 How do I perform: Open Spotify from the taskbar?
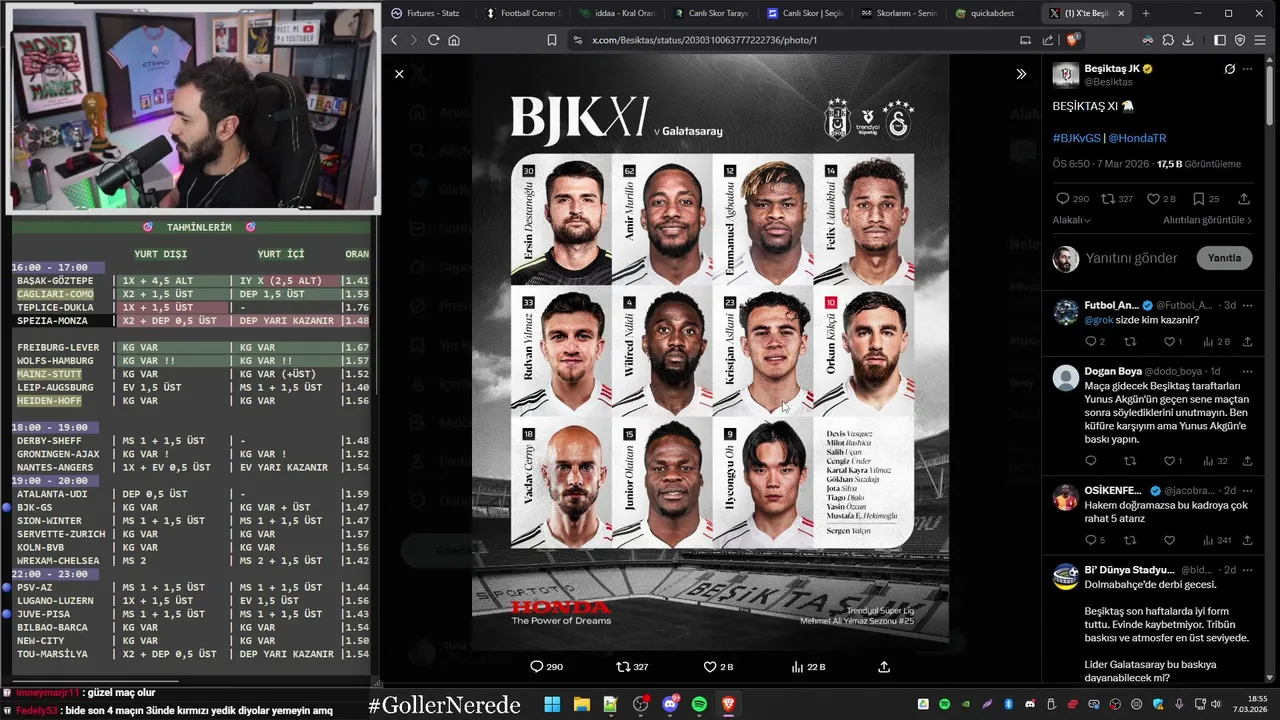pyautogui.click(x=699, y=705)
